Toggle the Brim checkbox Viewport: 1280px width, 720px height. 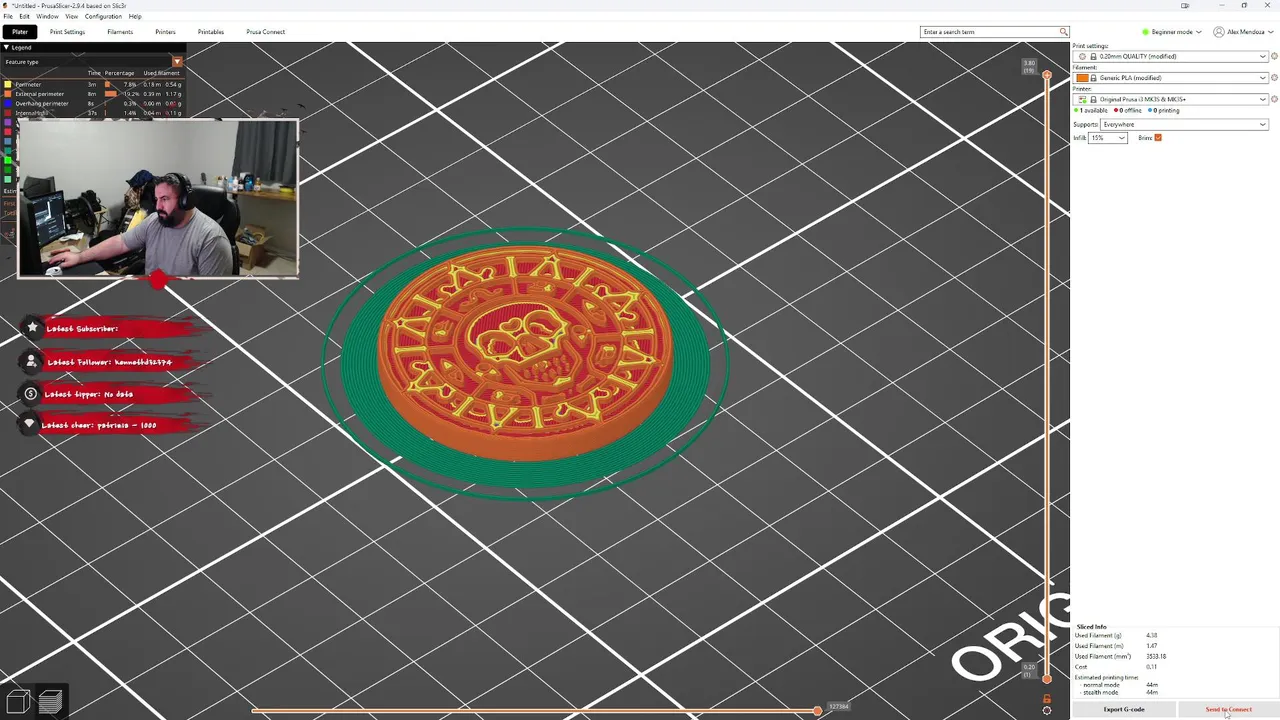1158,138
